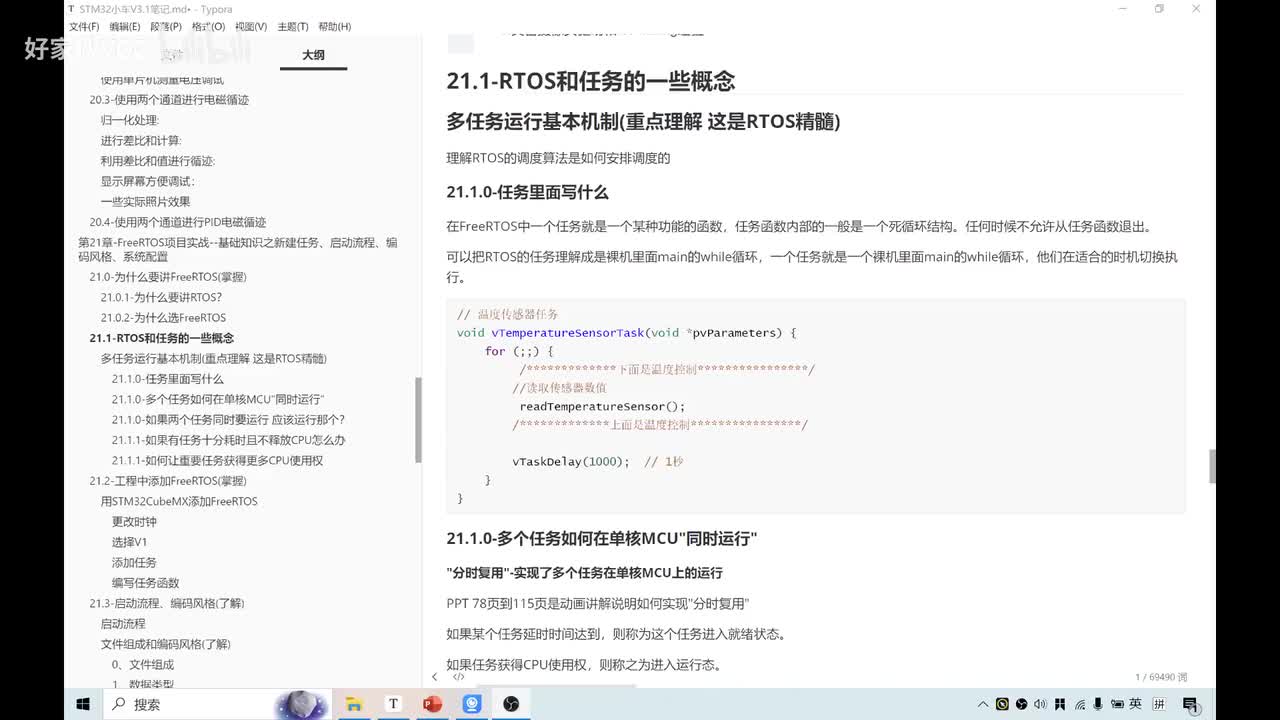The width and height of the screenshot is (1280, 720).
Task: Click heading 21.1.0-多个任务如何在单核MCU"同时运行" in document
Action: point(601,539)
